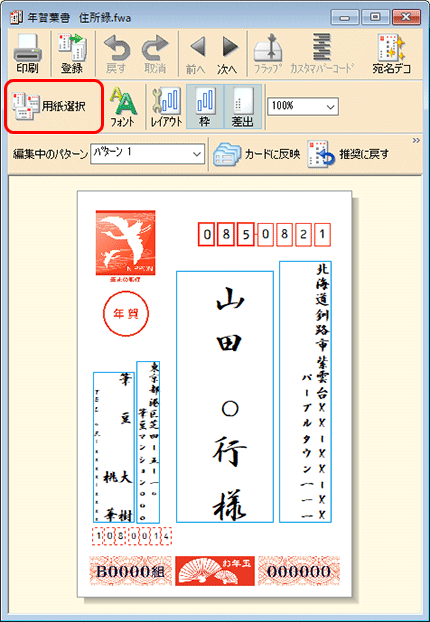Go to previous card with 前へ
Viewport: 430px width, 622px height.
[196, 55]
